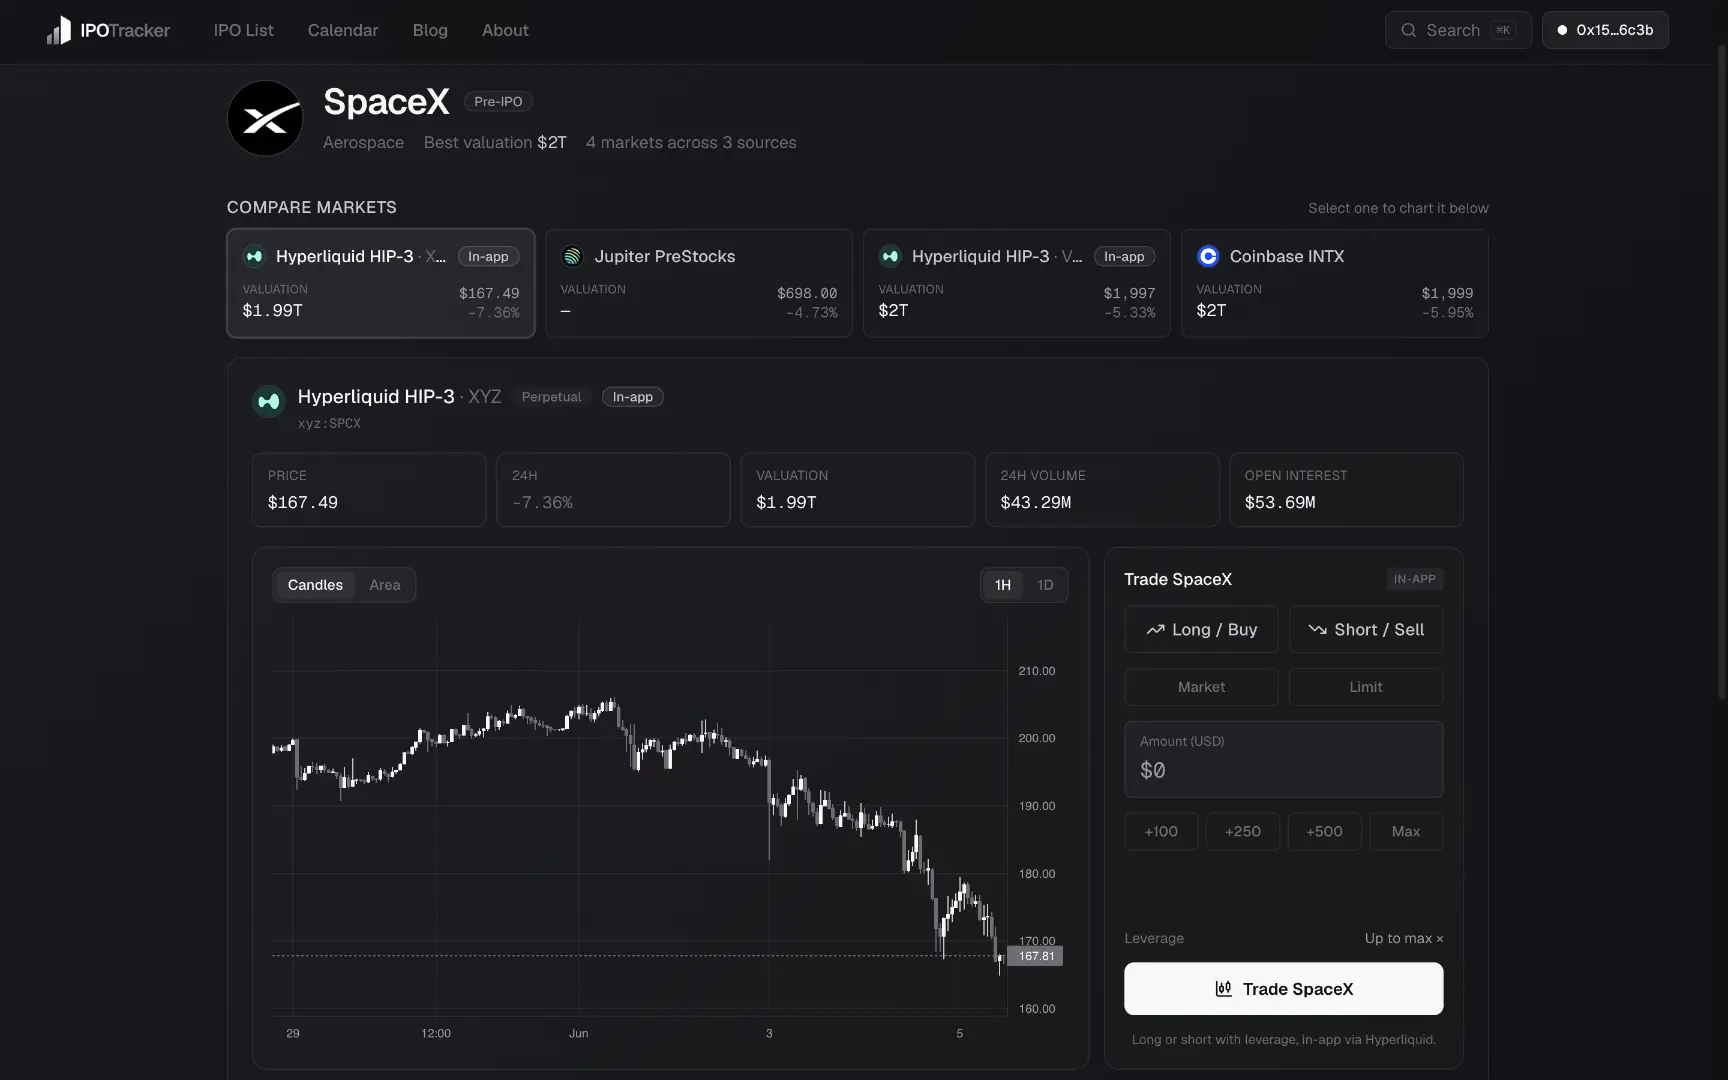This screenshot has height=1080, width=1728.
Task: Select the Hyperliquid HIP-3 X... market card
Action: click(381, 283)
